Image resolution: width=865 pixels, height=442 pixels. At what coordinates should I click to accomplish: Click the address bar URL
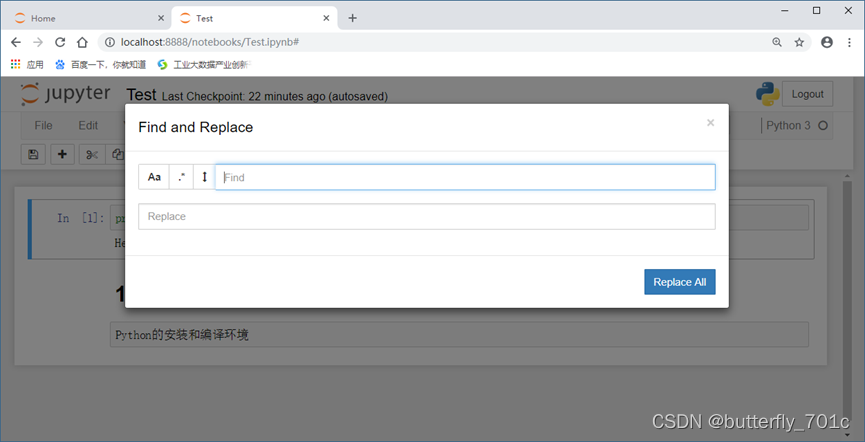click(x=210, y=42)
